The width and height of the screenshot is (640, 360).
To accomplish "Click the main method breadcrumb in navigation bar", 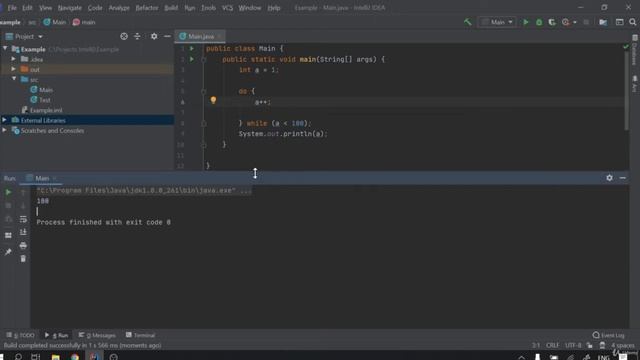I will click(x=84, y=22).
